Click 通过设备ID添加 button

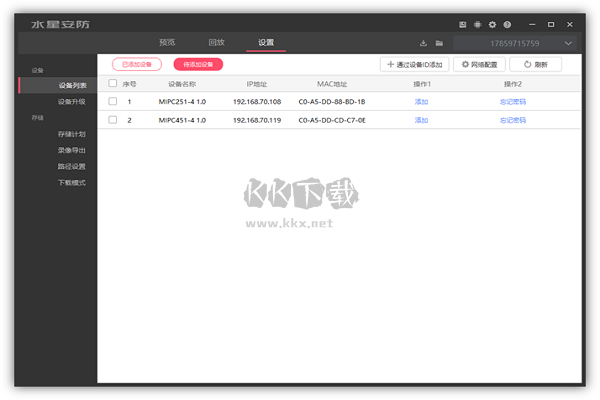pos(414,64)
